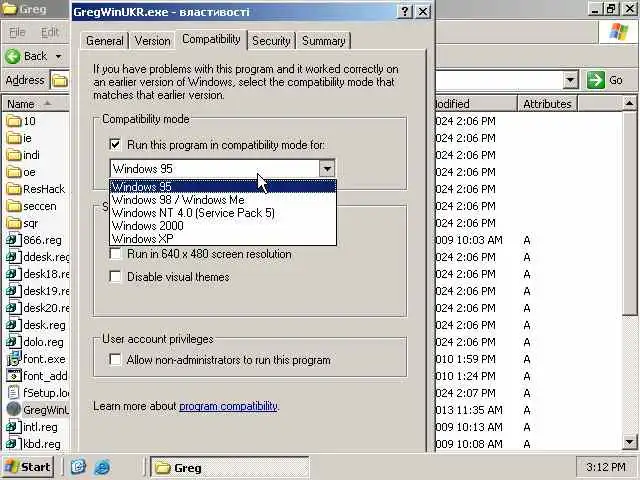Open the Edit menu in Greg window
The width and height of the screenshot is (640, 480).
(x=49, y=32)
